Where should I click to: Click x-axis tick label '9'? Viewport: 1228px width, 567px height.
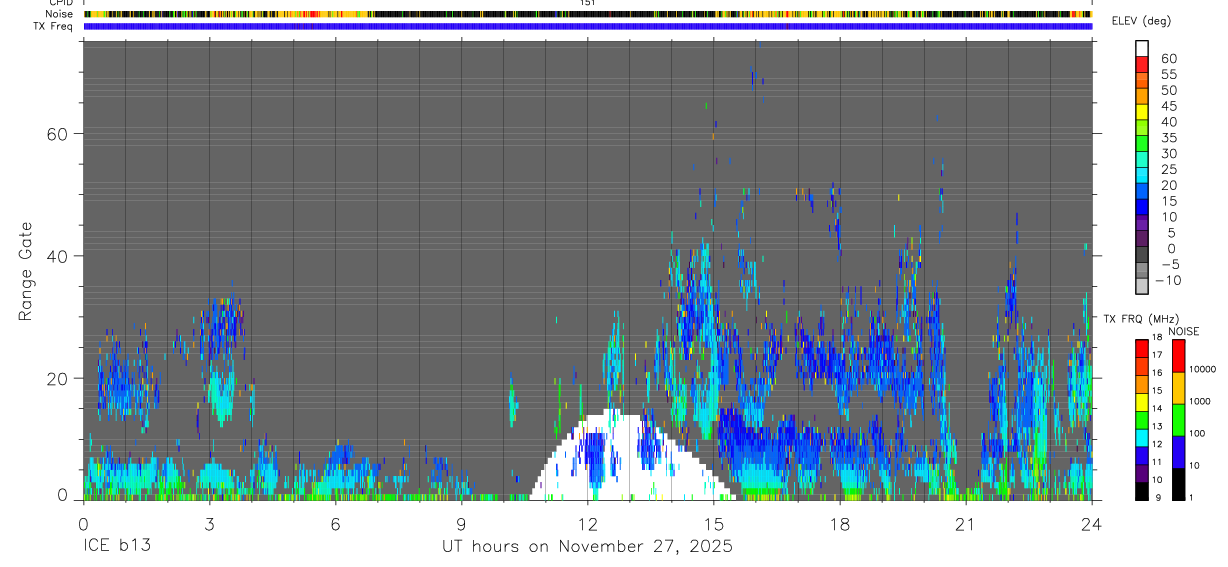[462, 524]
